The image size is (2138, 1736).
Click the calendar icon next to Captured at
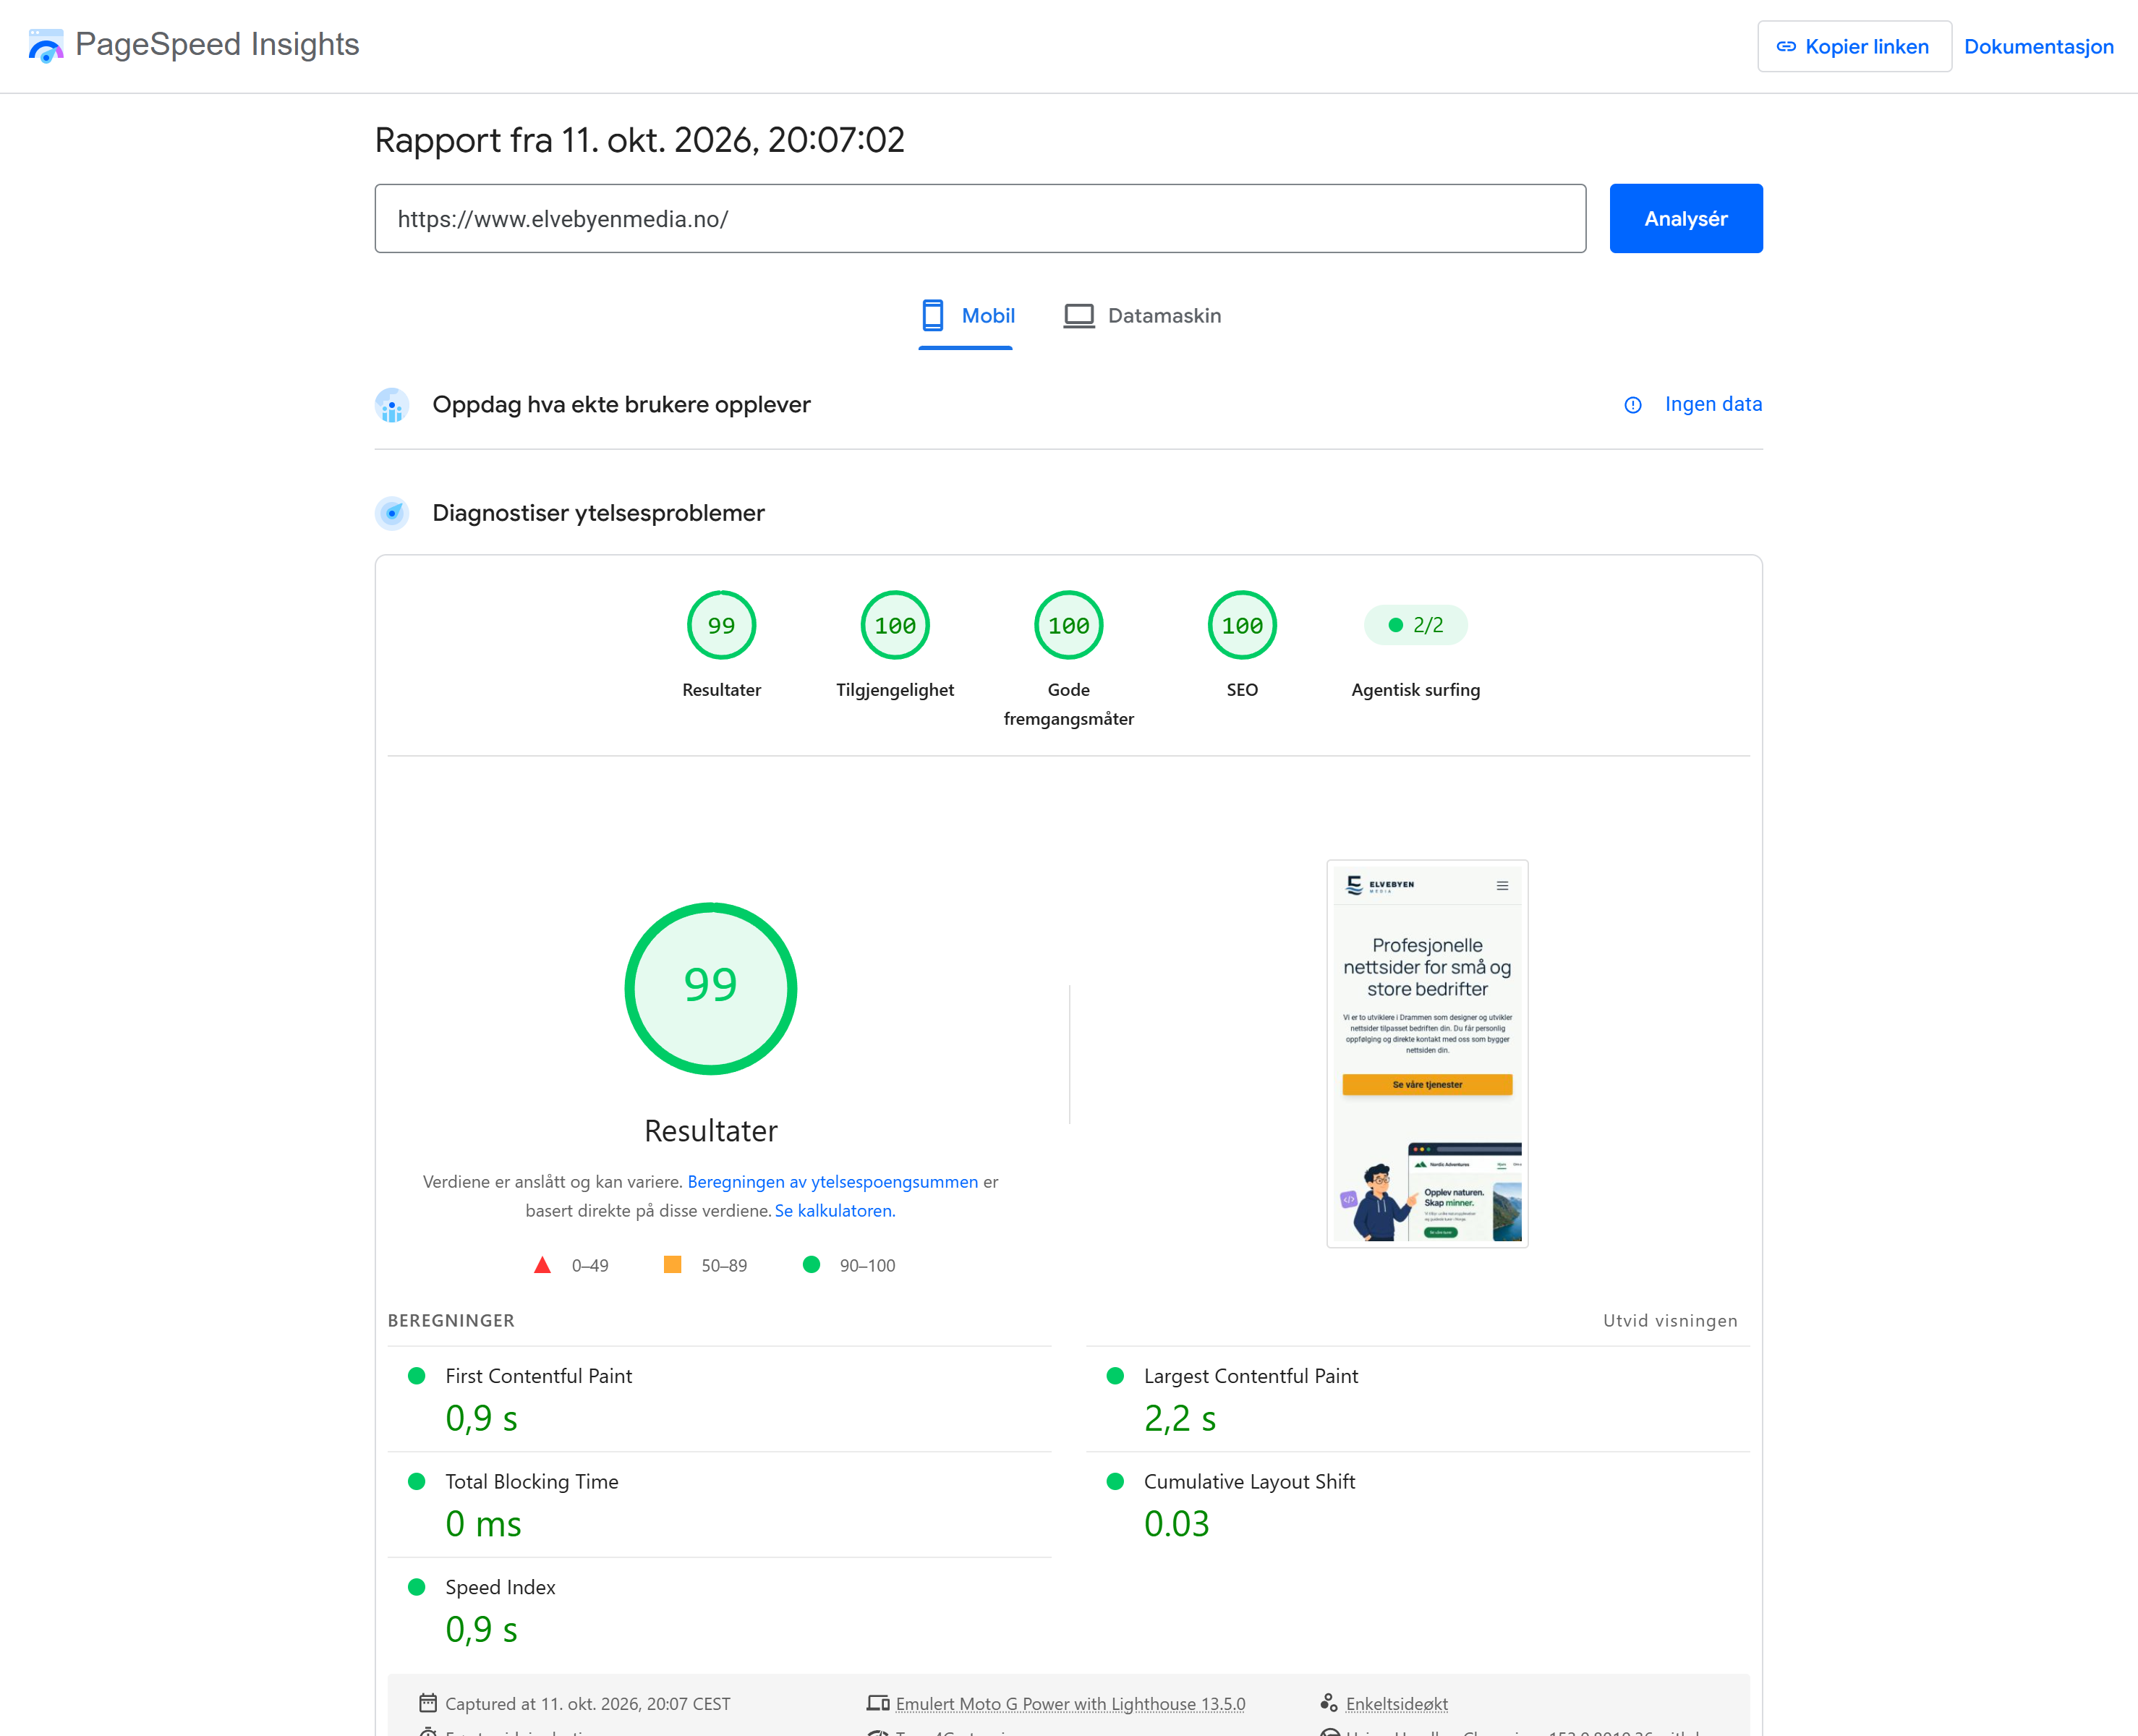click(x=428, y=1702)
